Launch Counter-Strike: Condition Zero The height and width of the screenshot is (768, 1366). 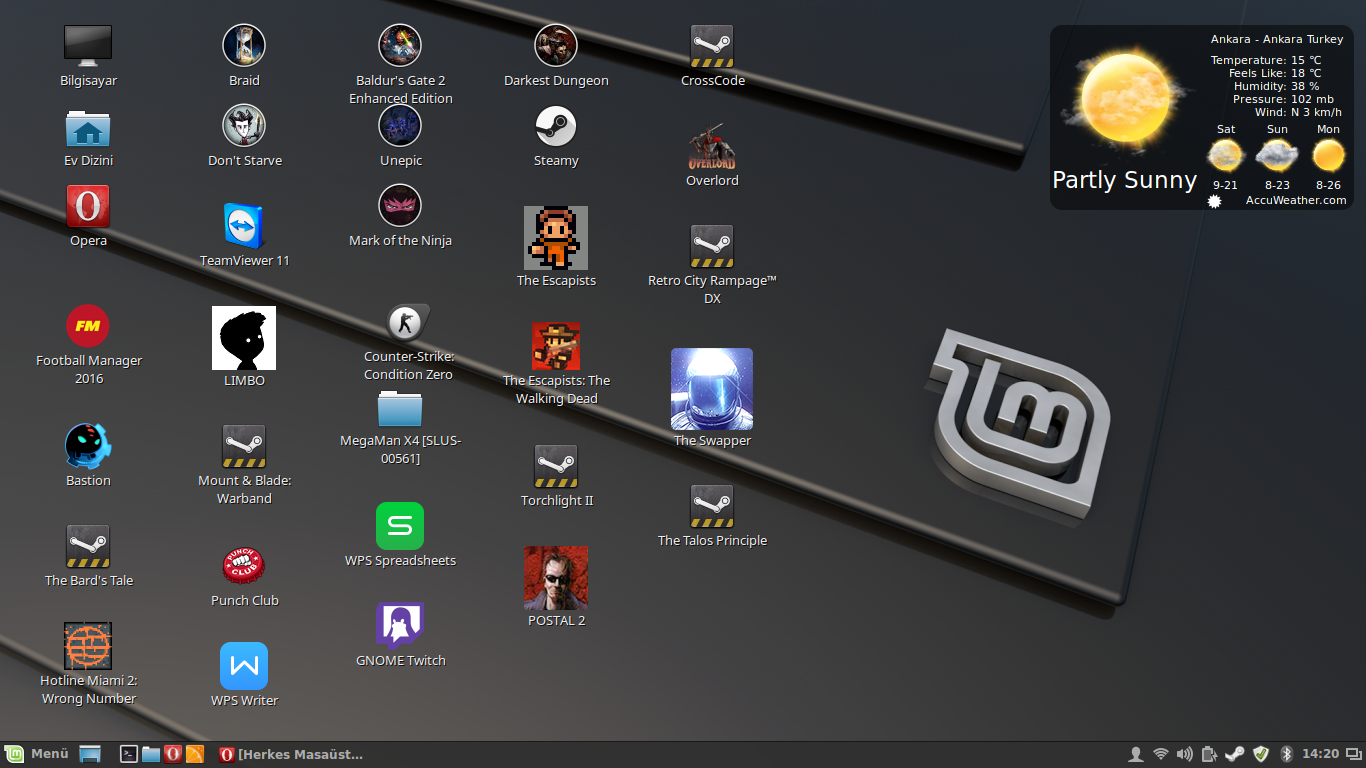pyautogui.click(x=408, y=323)
